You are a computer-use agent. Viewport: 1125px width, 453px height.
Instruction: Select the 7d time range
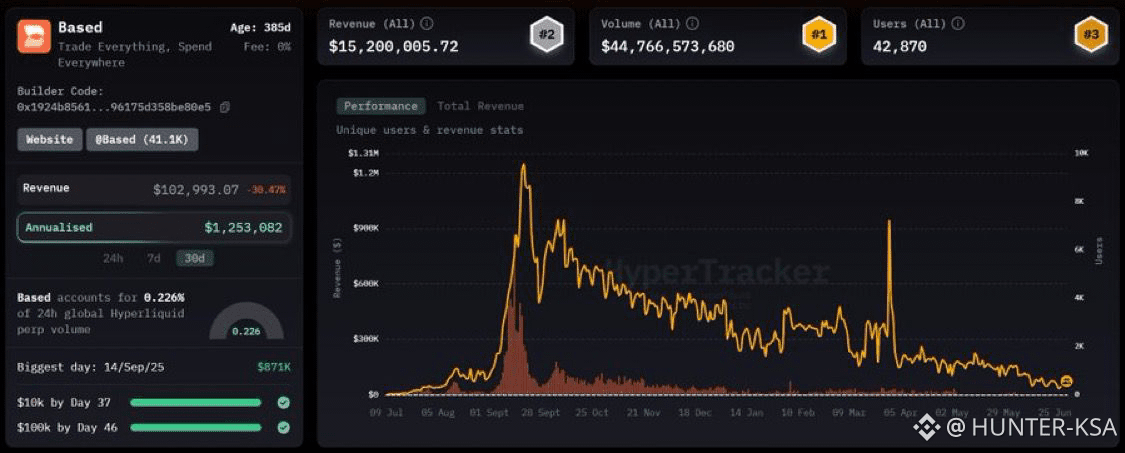[x=154, y=258]
